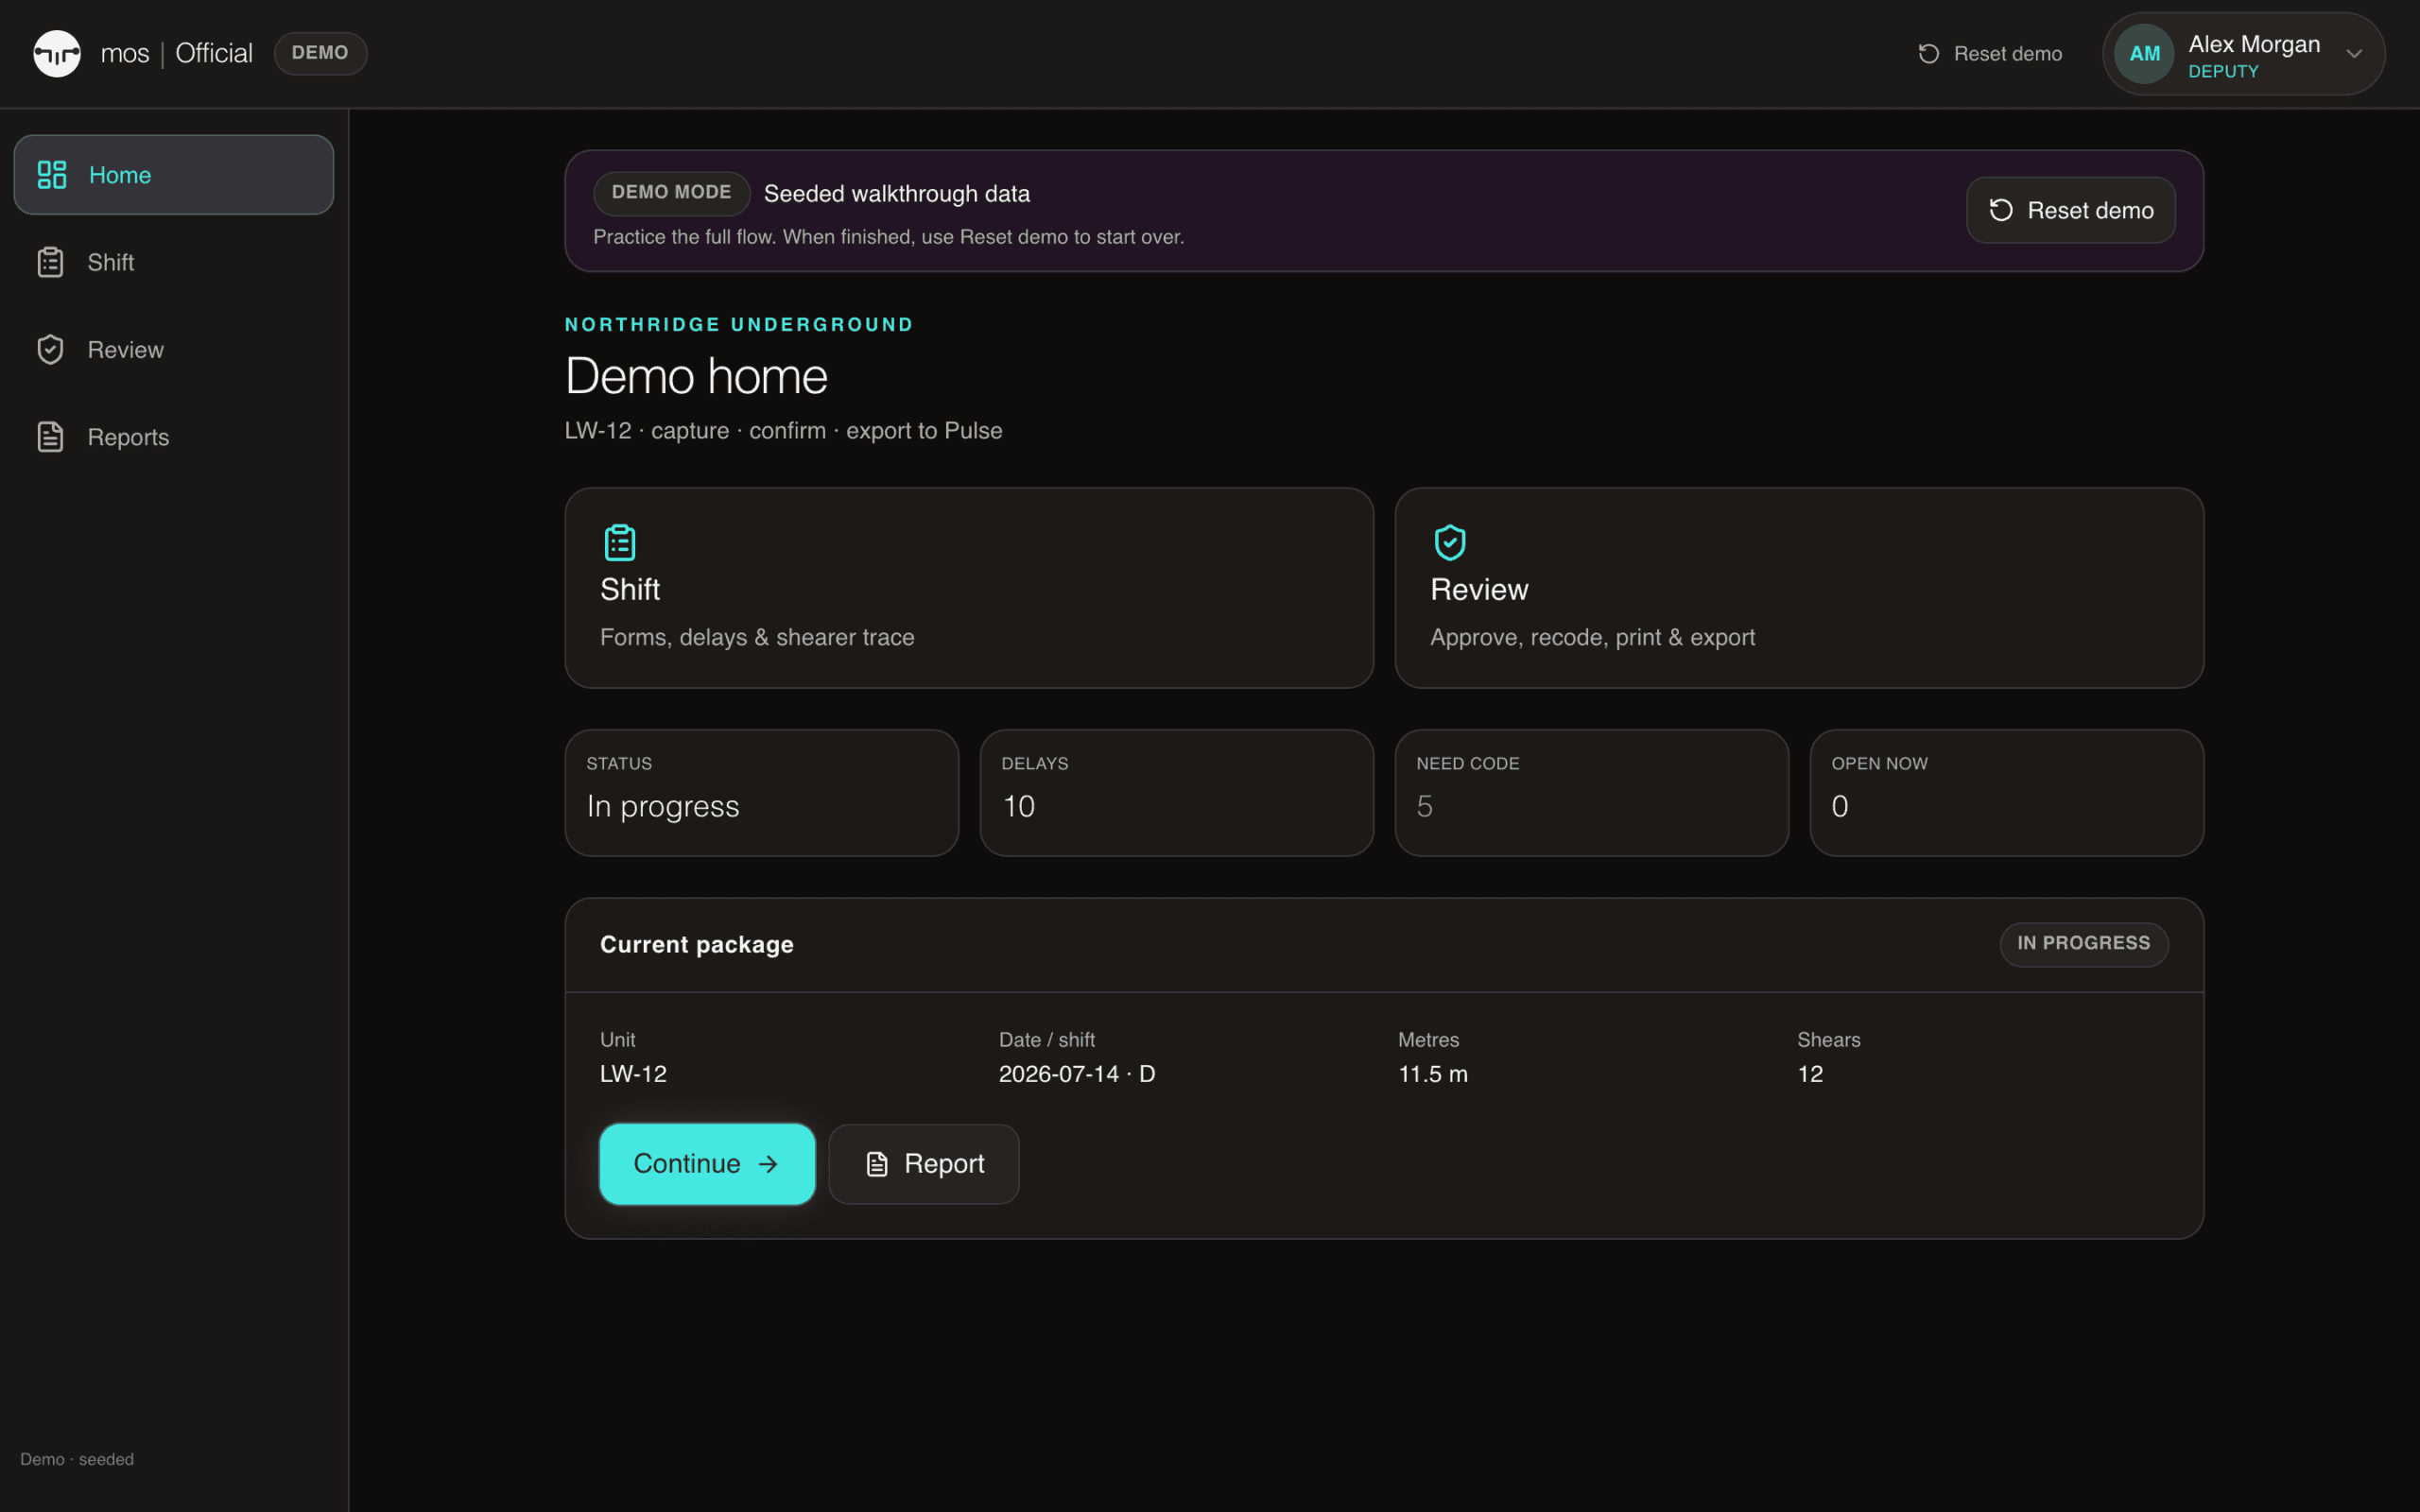Click the NORTHRIDGE UNDERGROUND heading

pyautogui.click(x=739, y=325)
